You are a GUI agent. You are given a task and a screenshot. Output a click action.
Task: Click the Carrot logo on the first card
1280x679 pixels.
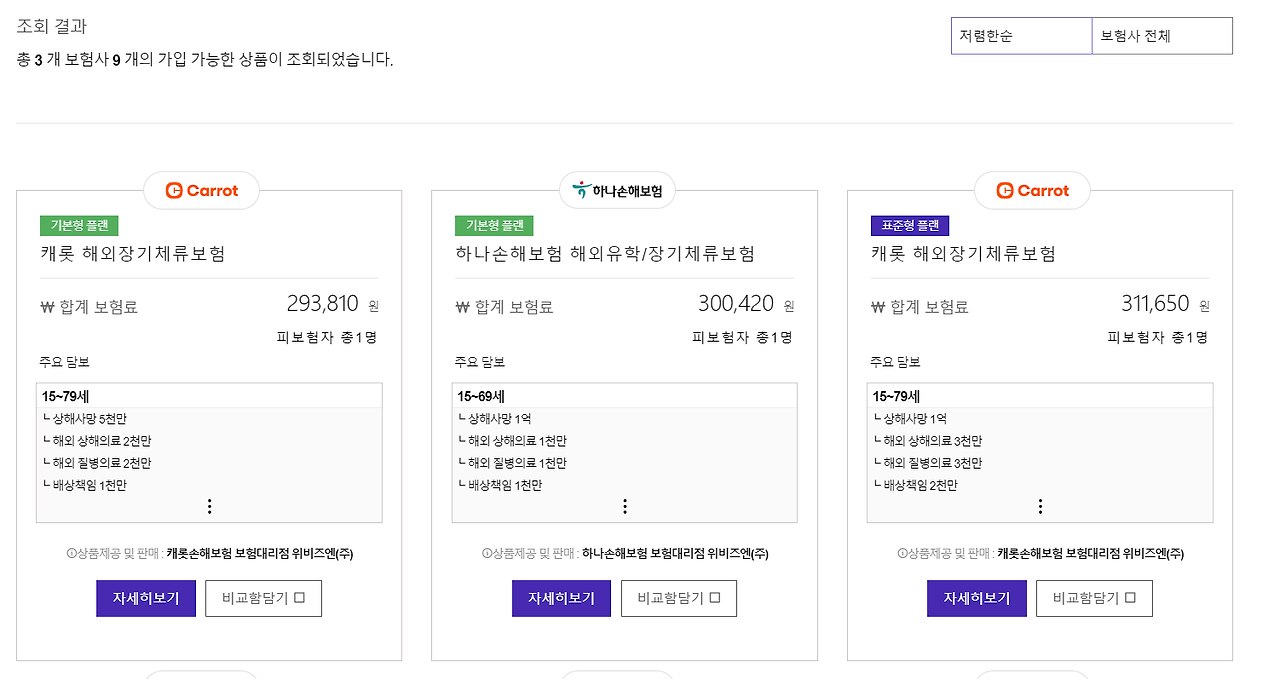click(x=201, y=189)
